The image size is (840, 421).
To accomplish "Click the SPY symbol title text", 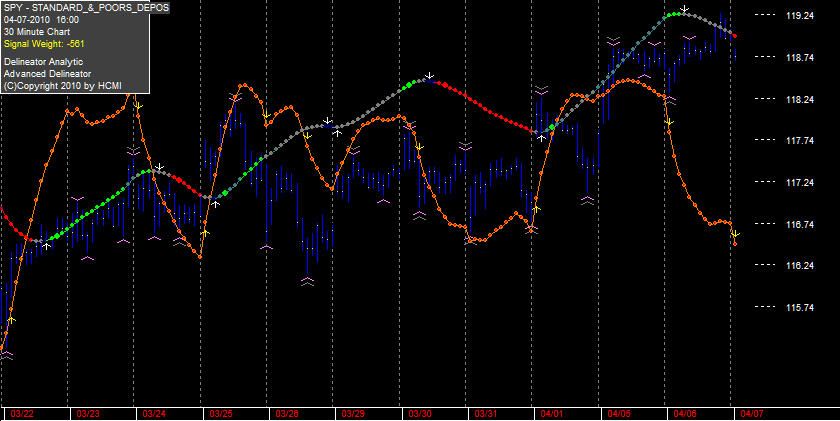I will (x=86, y=7).
